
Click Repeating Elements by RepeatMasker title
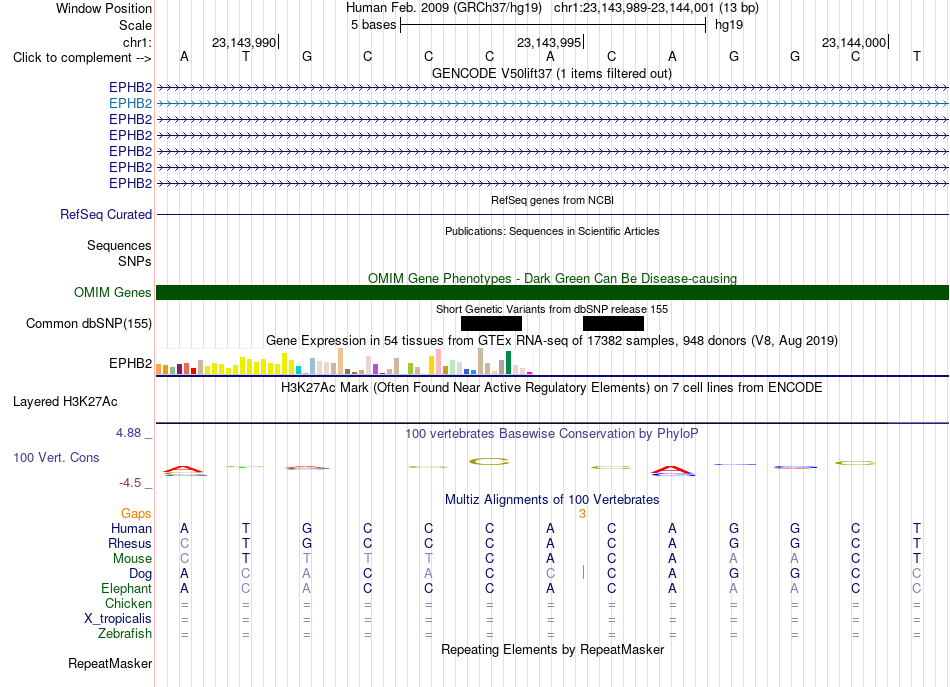pyautogui.click(x=553, y=649)
